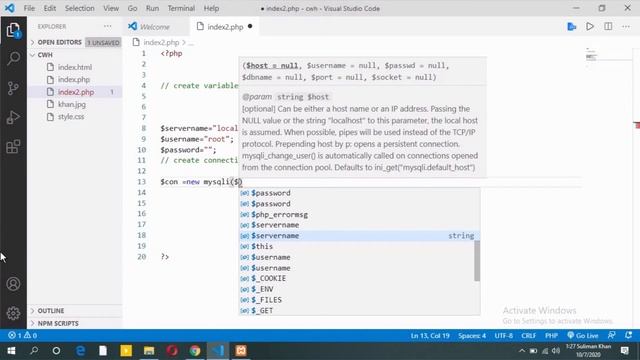Open the File menu
Image resolution: width=640 pixels, height=360 pixels.
[29, 8]
